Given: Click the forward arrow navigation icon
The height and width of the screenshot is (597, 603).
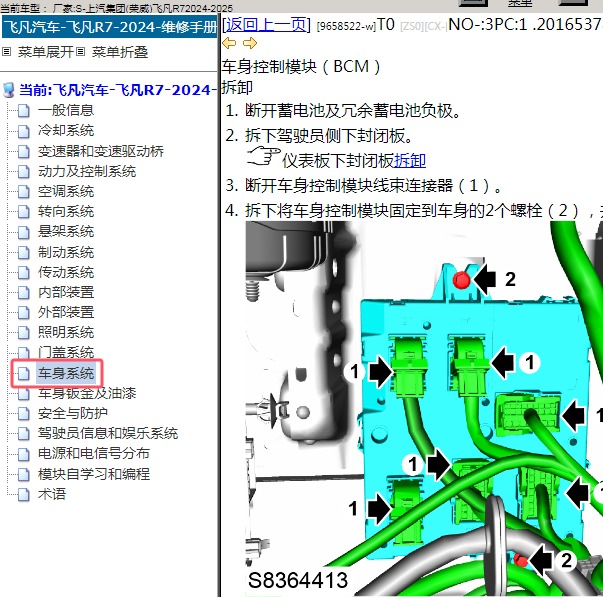Looking at the screenshot, I should [x=250, y=43].
